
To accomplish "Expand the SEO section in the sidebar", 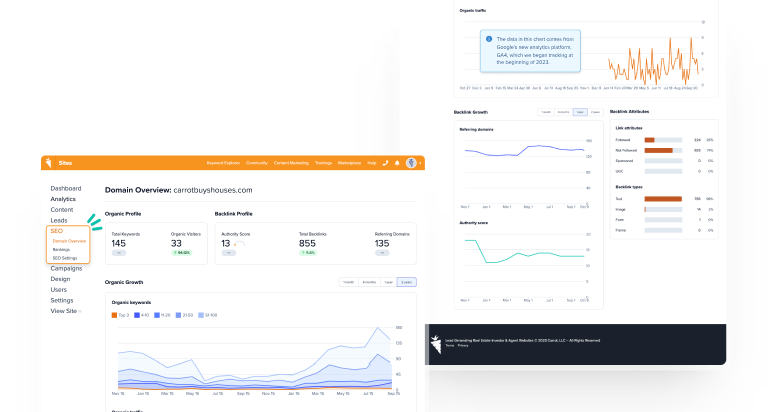I will [57, 231].
